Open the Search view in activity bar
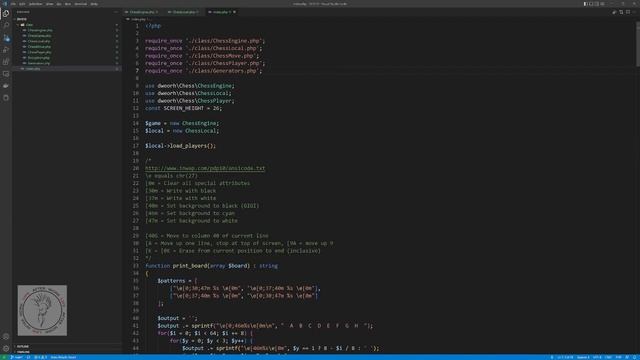640x360 pixels. tap(6, 25)
